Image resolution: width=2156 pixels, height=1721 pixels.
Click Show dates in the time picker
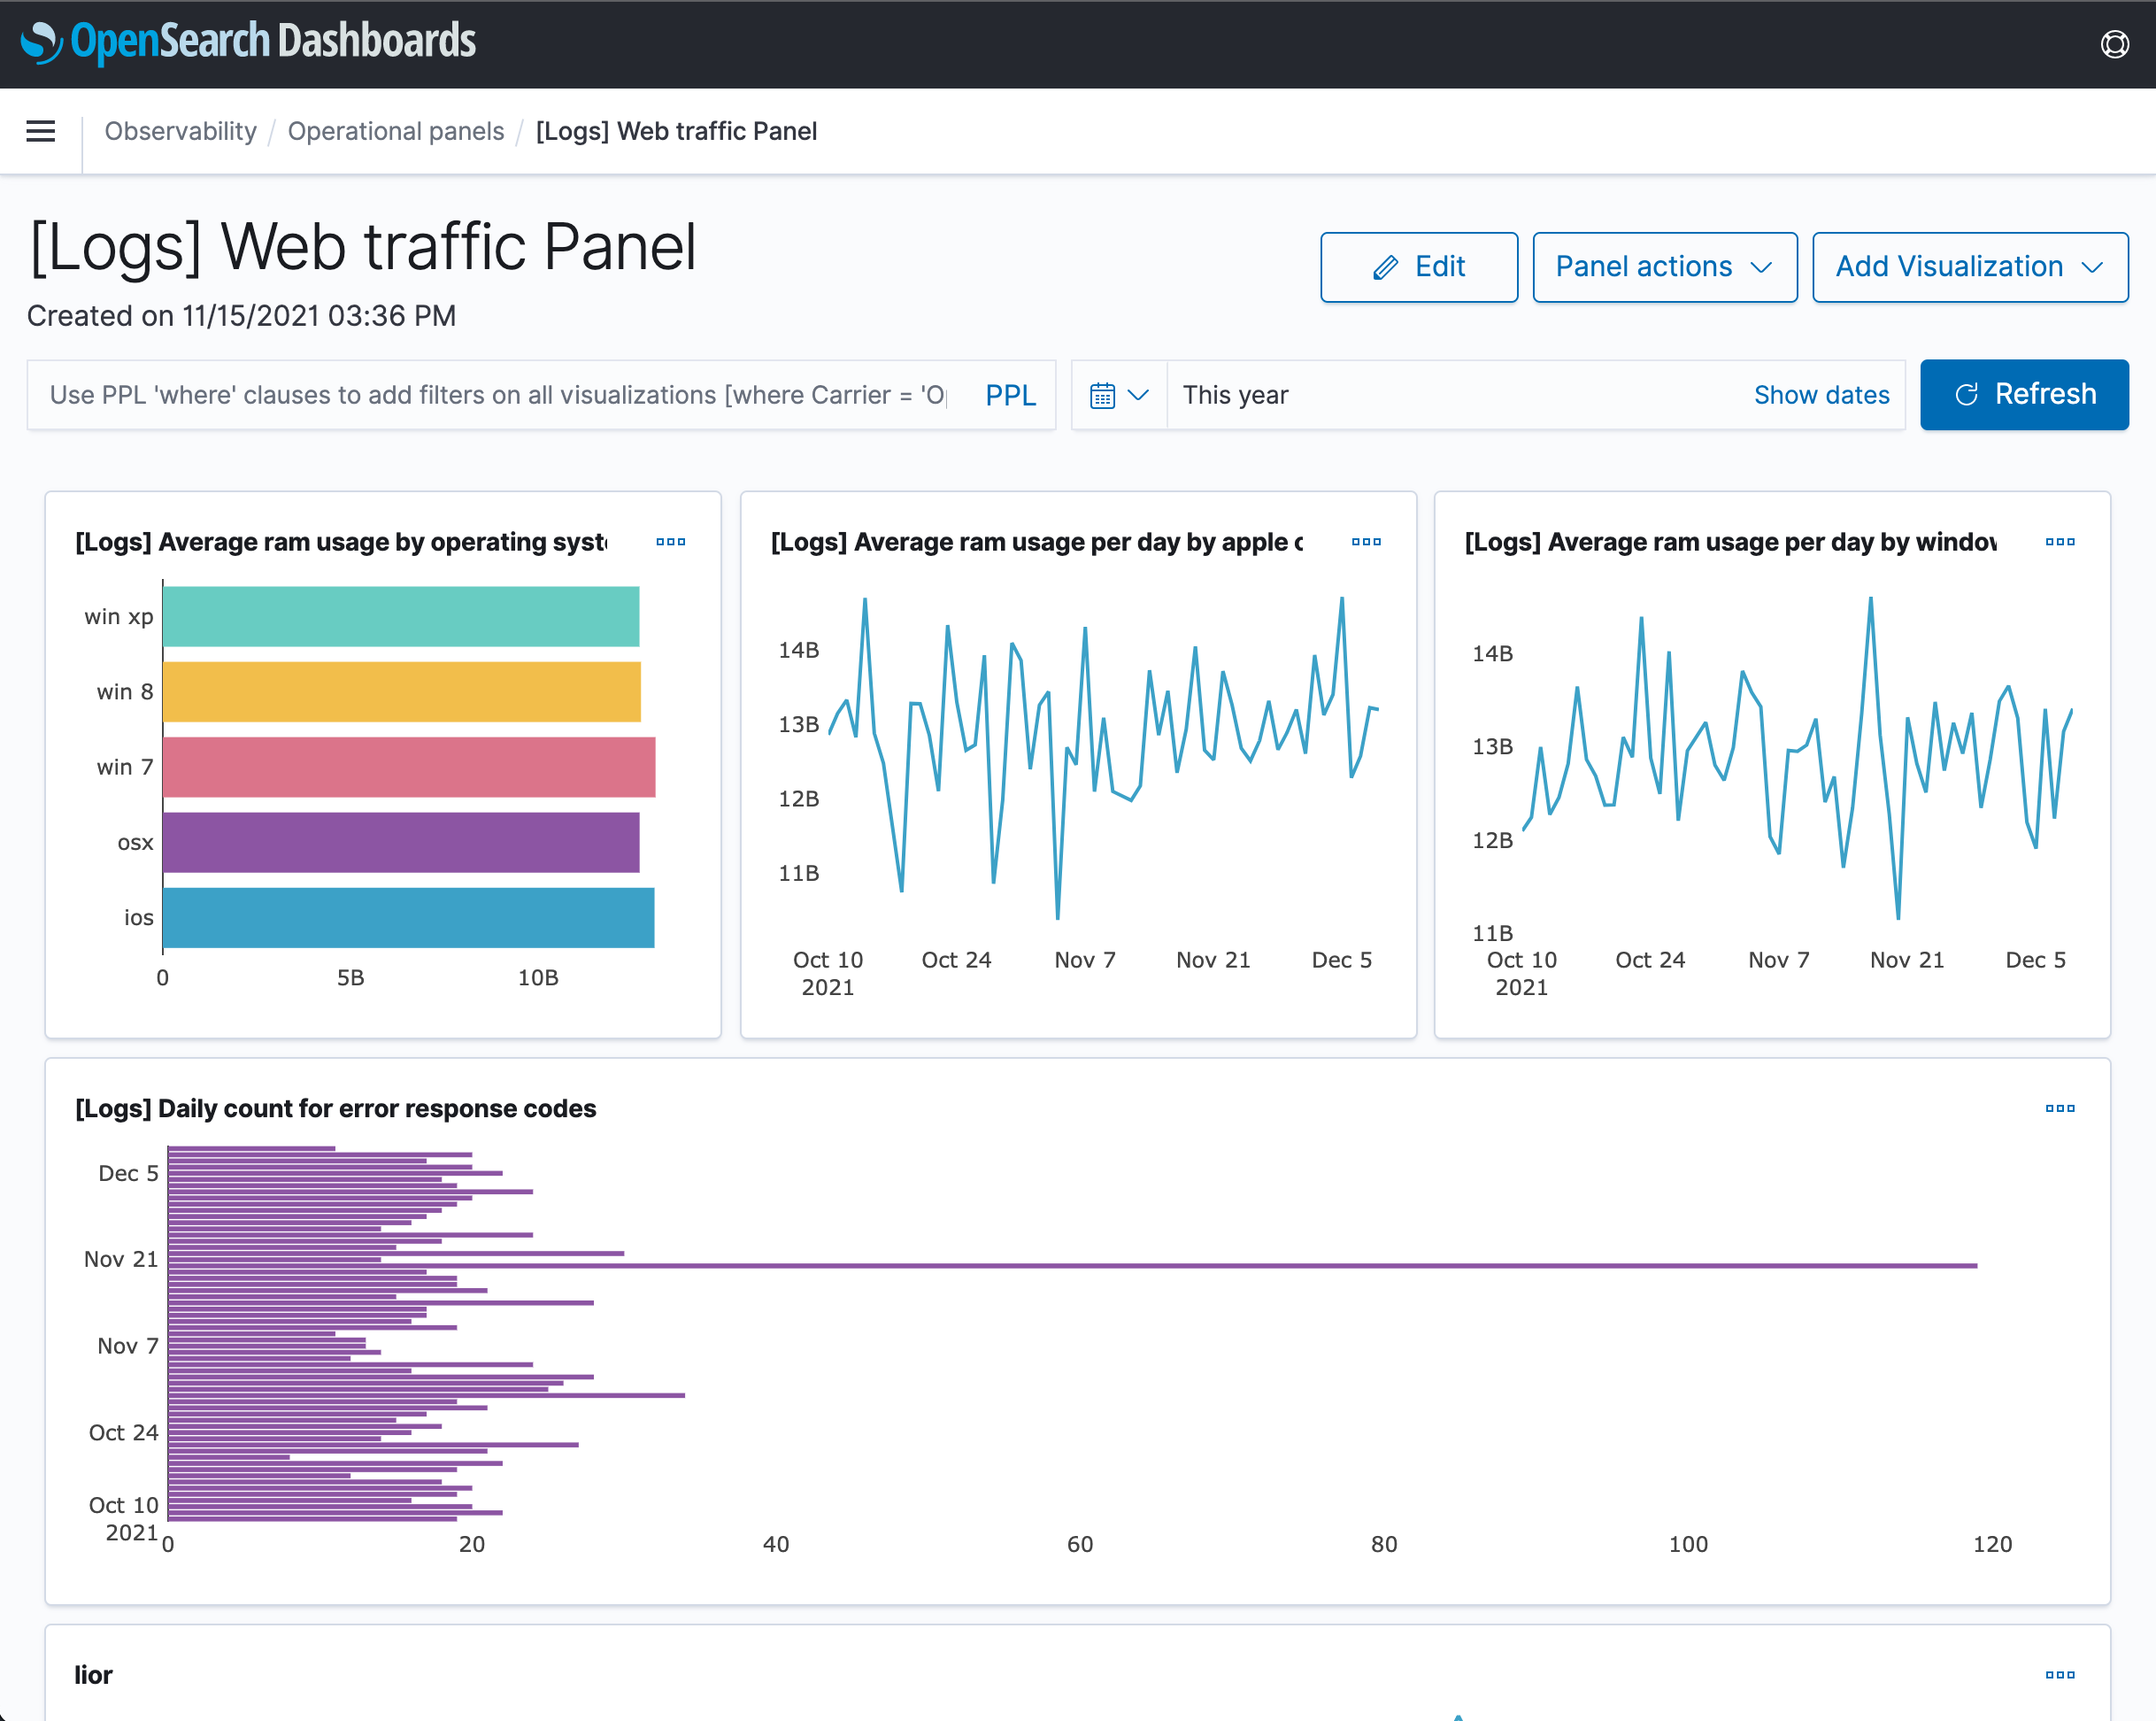pos(1821,394)
